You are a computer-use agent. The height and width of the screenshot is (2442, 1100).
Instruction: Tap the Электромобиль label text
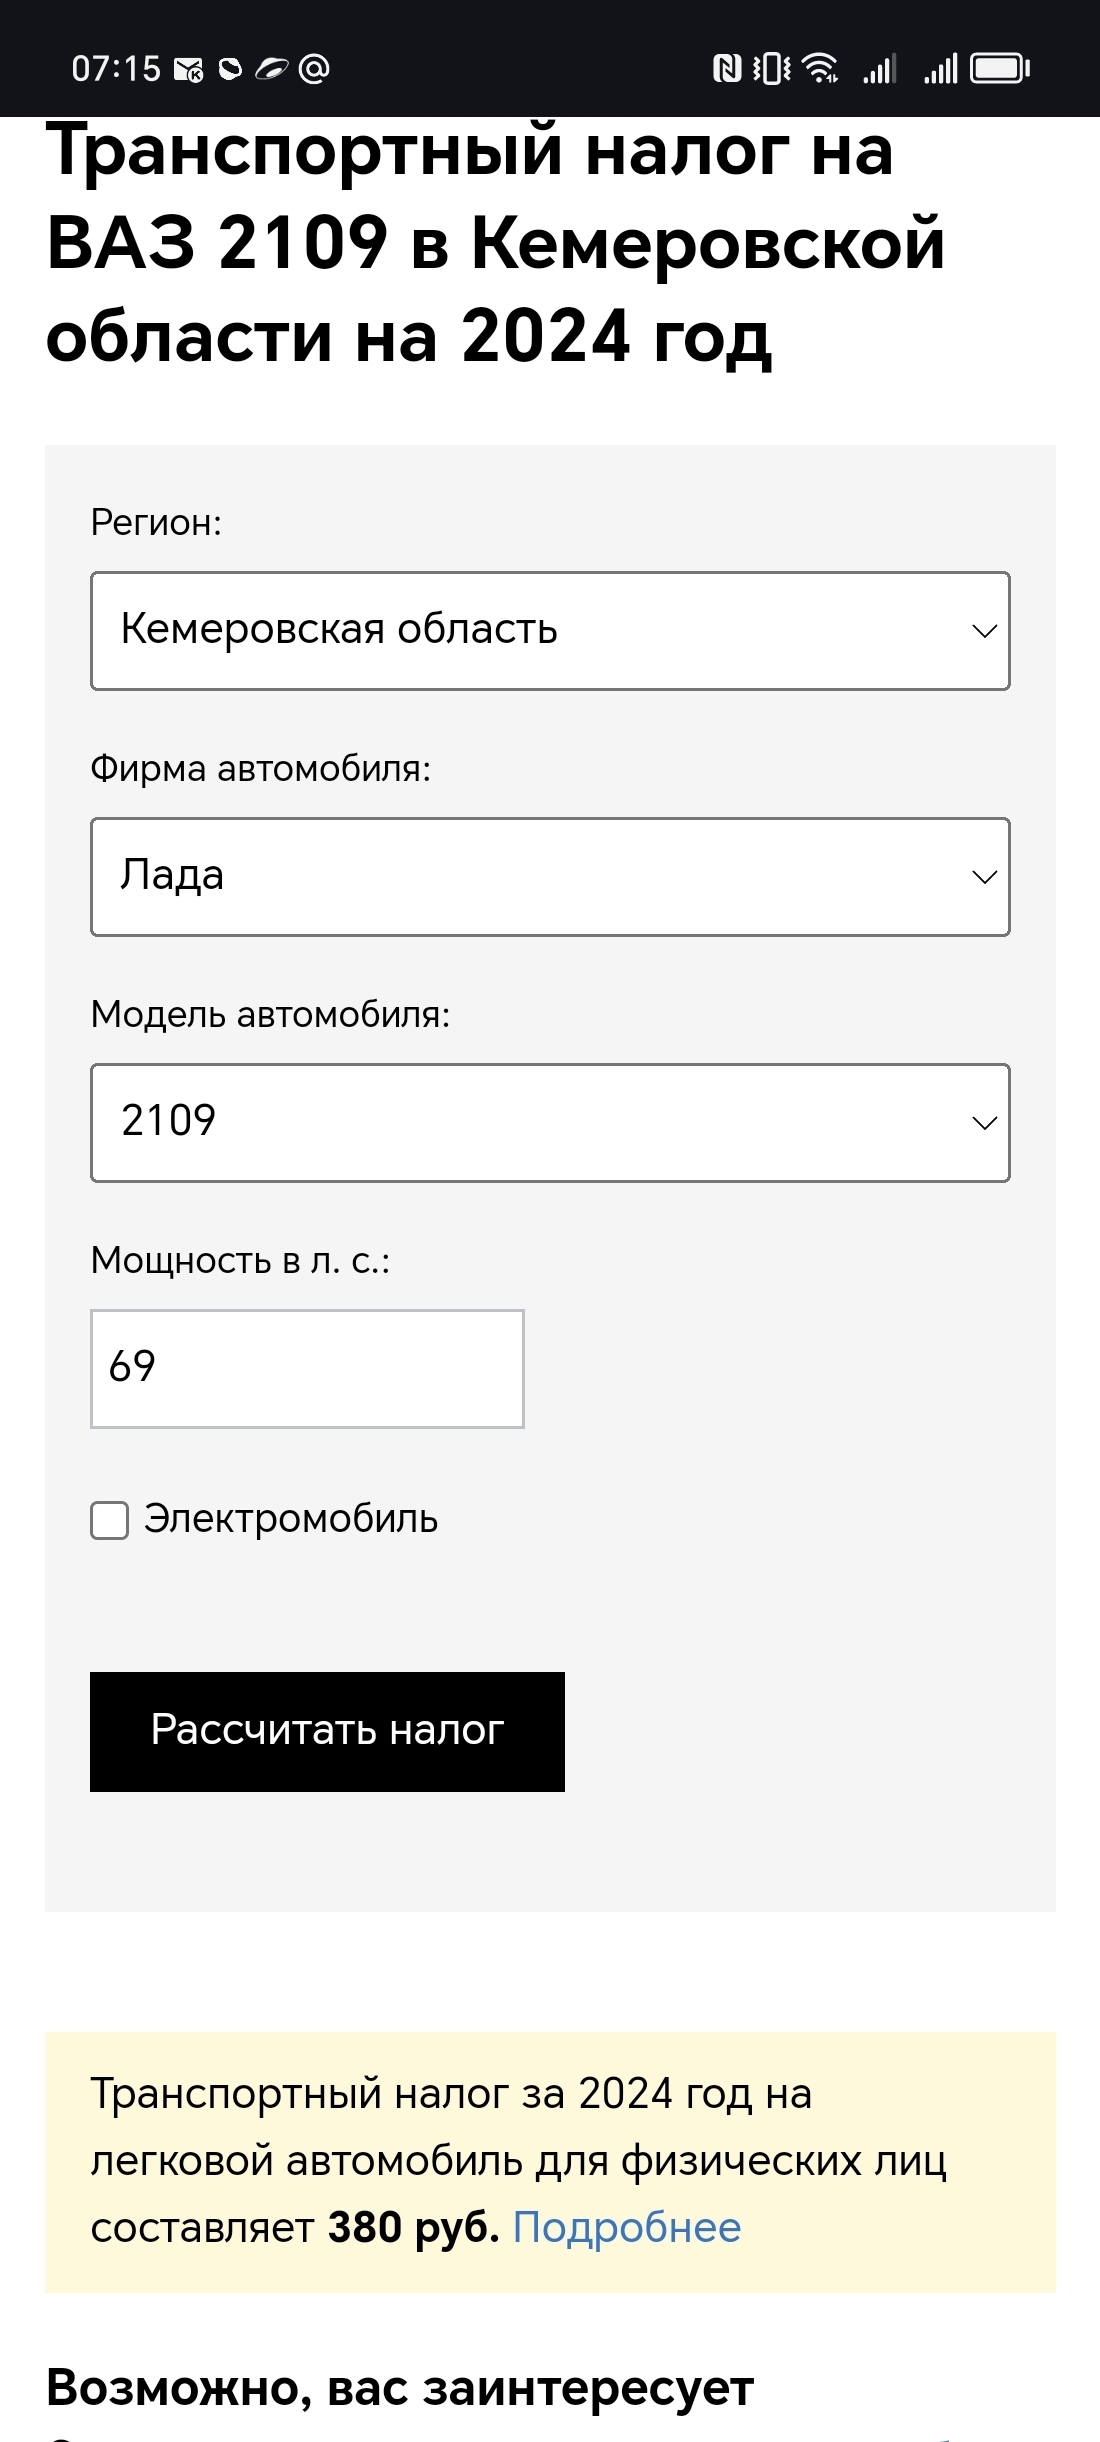coord(291,1519)
